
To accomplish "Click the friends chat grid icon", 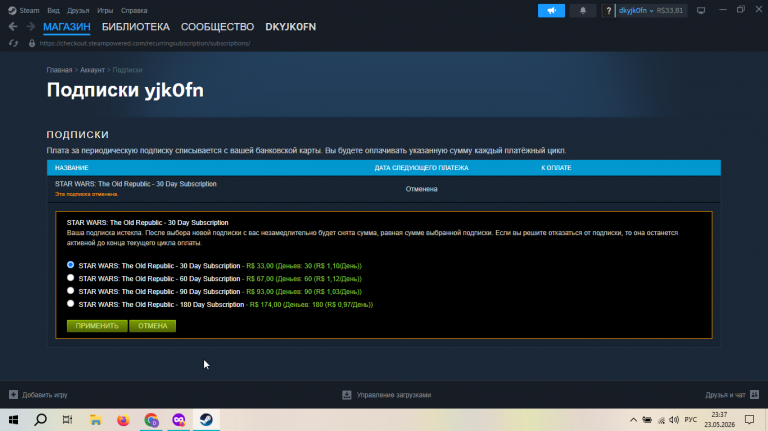I will (754, 394).
